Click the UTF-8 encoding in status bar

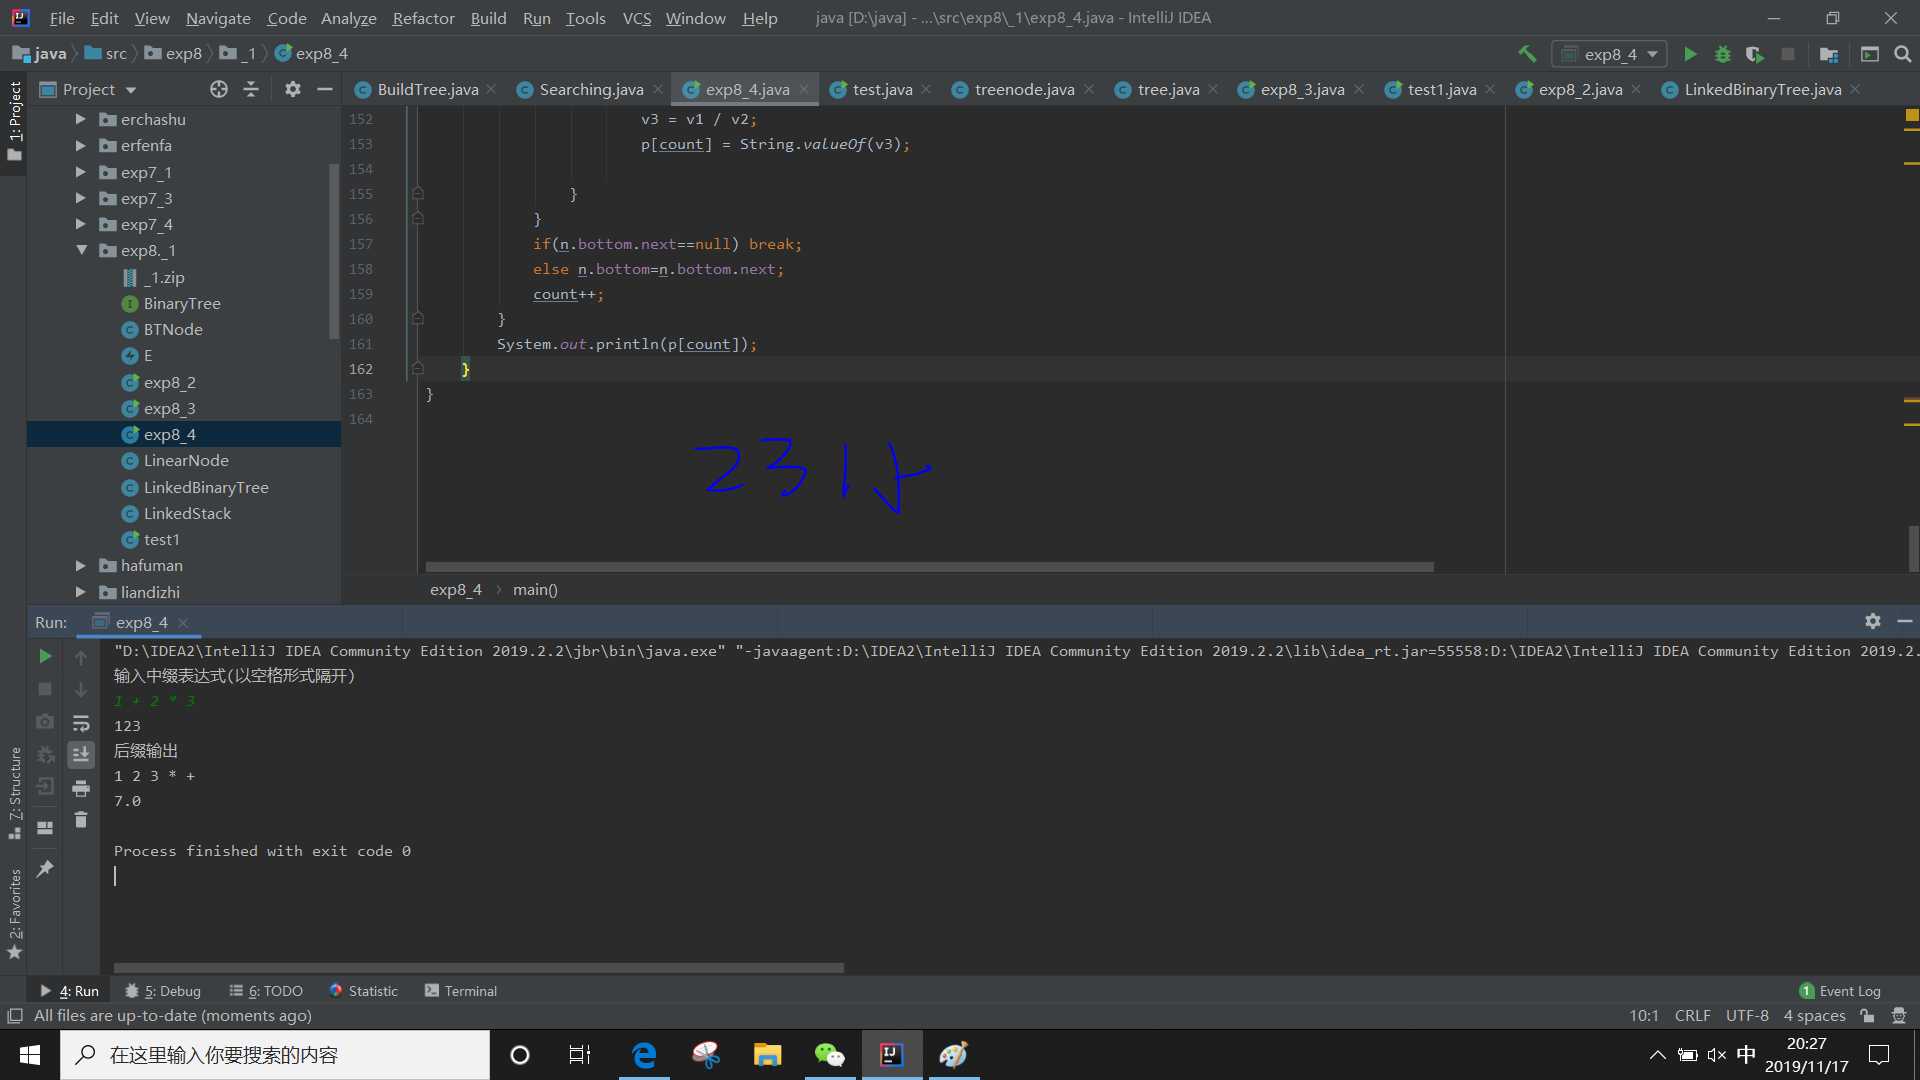point(1747,1016)
